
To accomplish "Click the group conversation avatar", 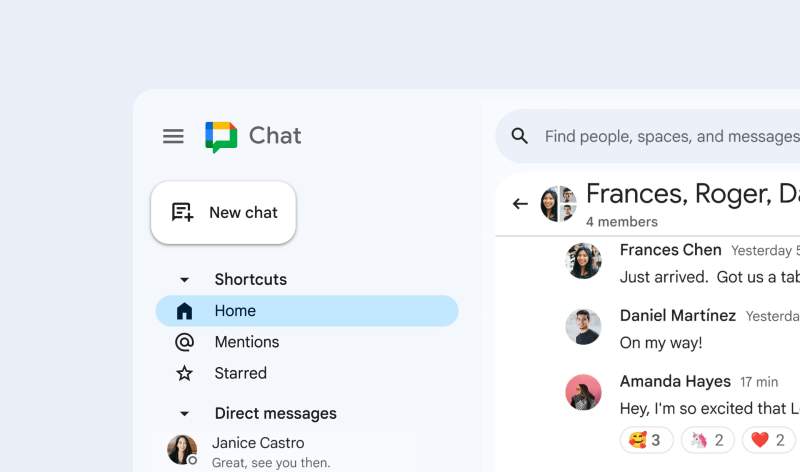I will pos(558,204).
